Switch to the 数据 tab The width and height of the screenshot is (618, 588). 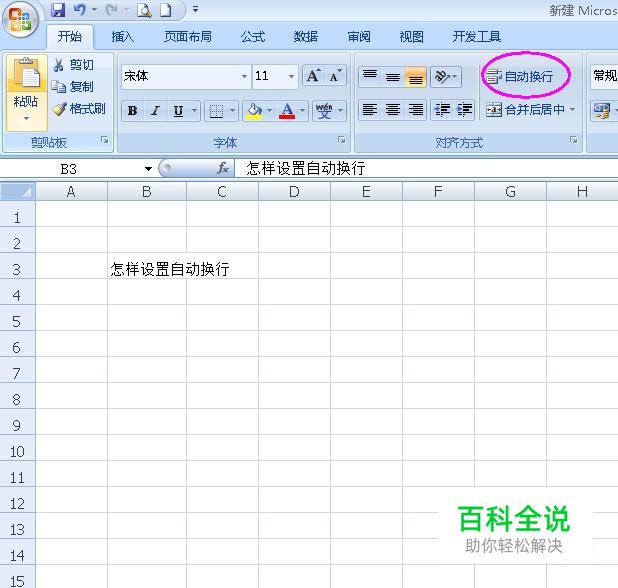tap(305, 37)
